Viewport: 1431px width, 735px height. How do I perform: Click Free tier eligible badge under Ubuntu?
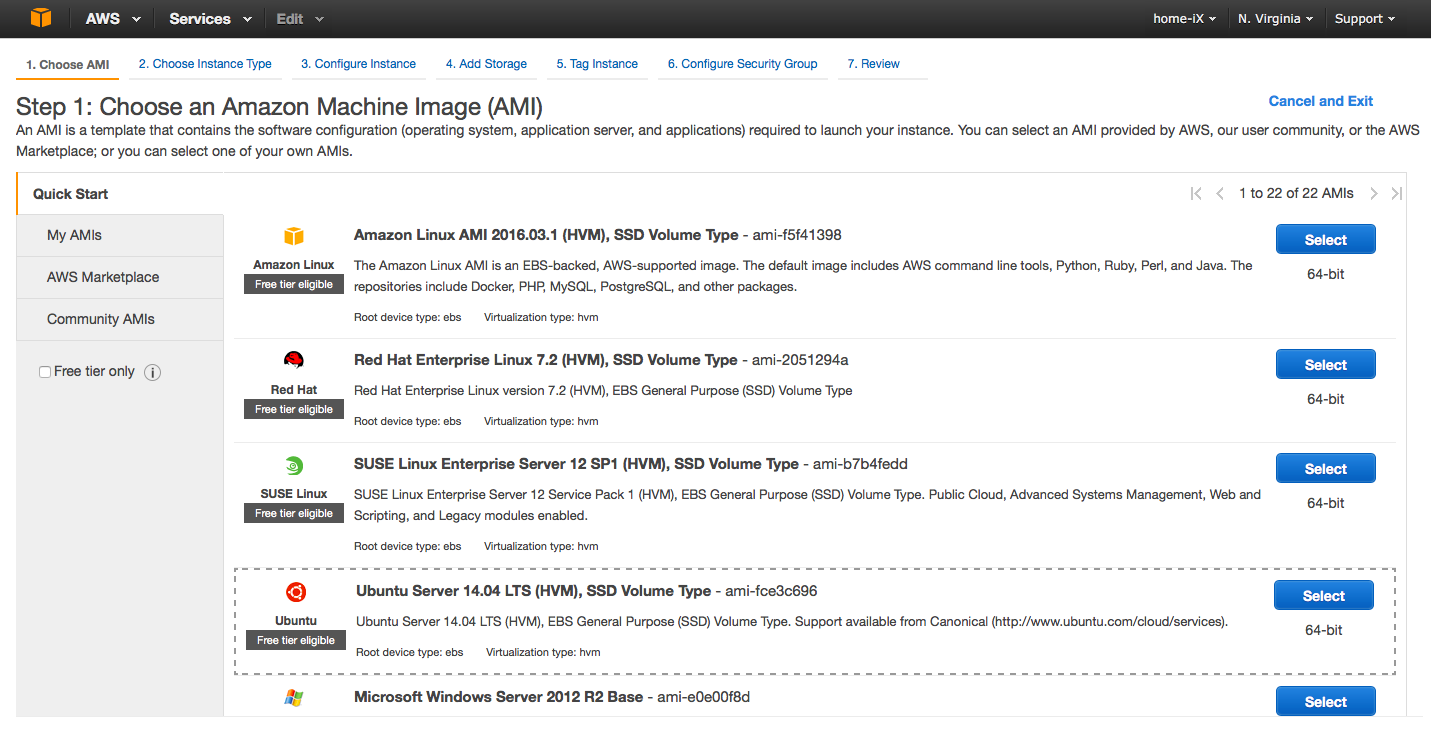(x=296, y=640)
